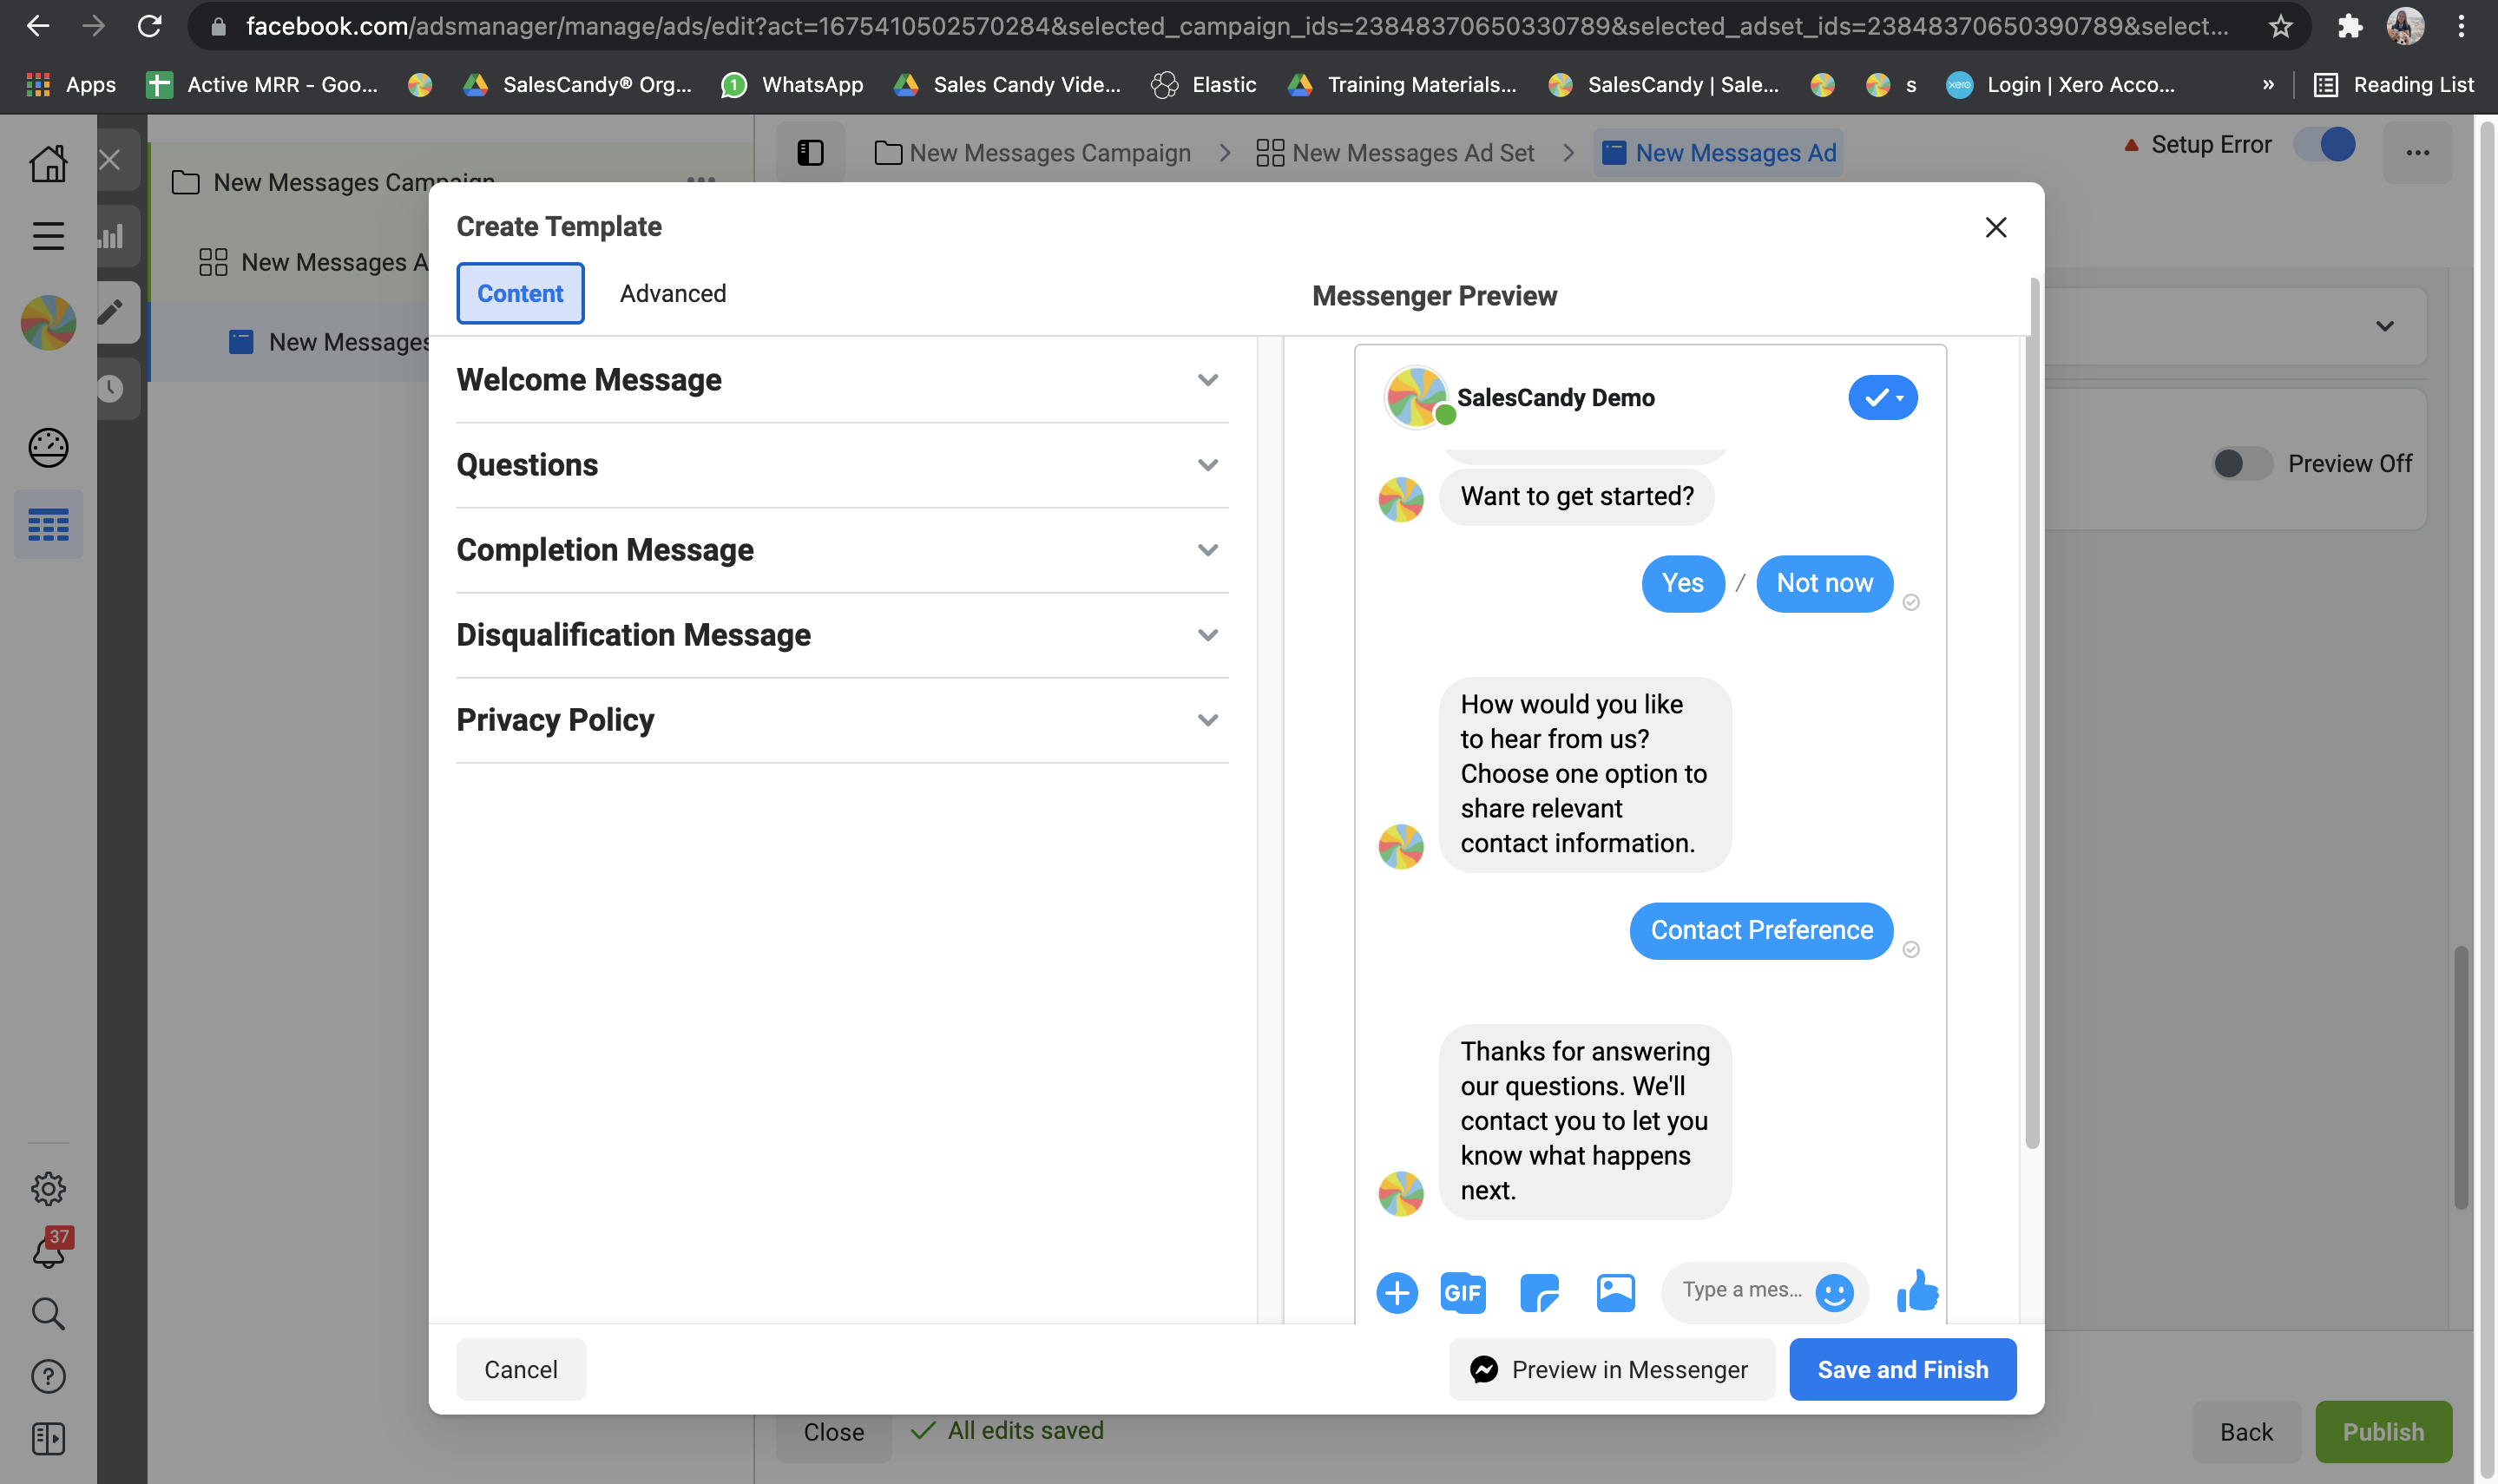Click the sticker icon in Messenger preview
The image size is (2498, 1484).
tap(1539, 1292)
